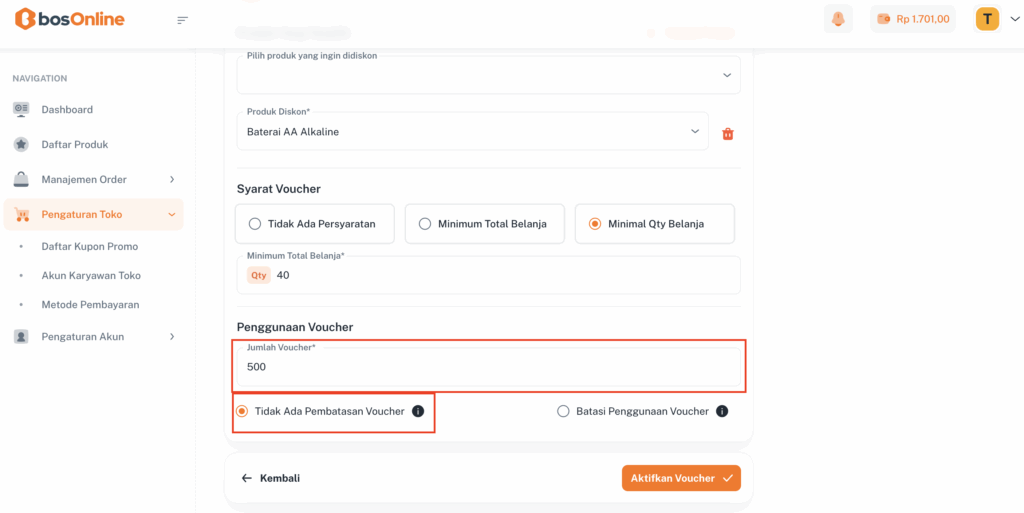Click the bosOnline logo

(x=70, y=19)
